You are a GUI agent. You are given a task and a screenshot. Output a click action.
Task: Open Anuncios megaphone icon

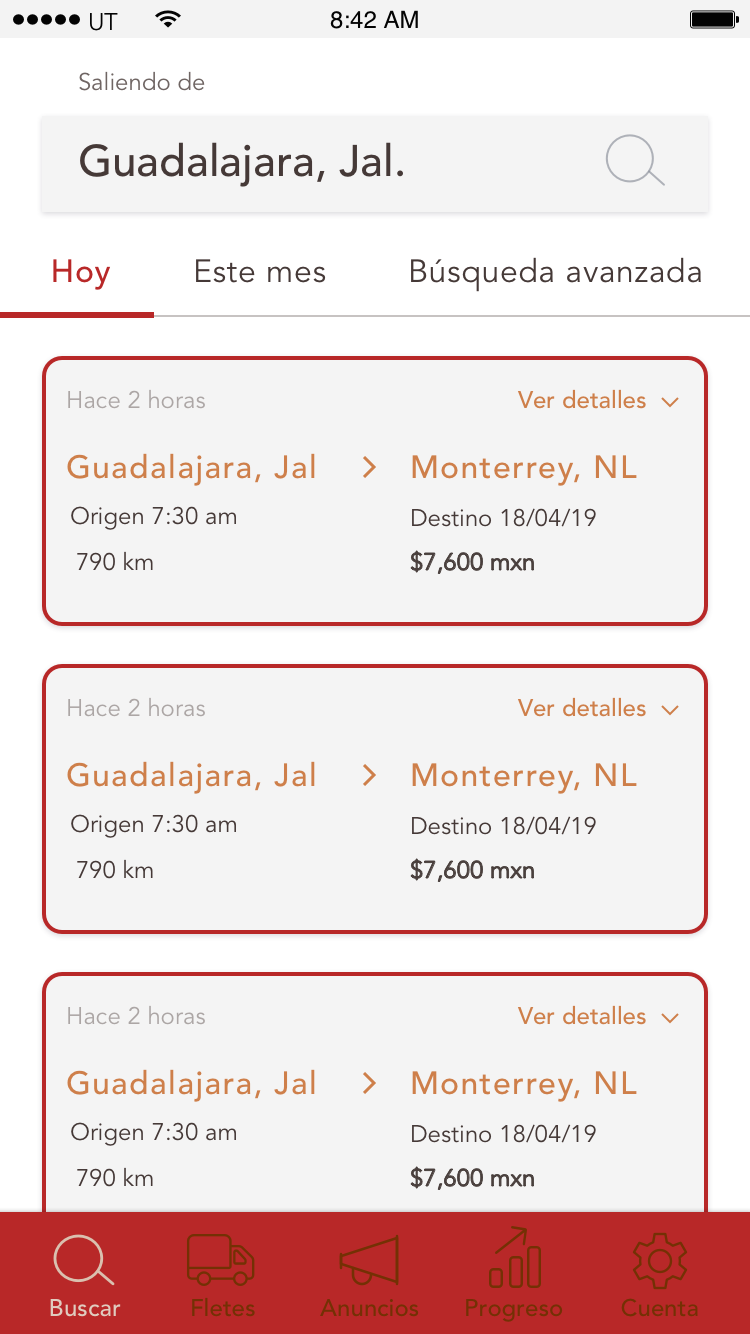pyautogui.click(x=370, y=1262)
